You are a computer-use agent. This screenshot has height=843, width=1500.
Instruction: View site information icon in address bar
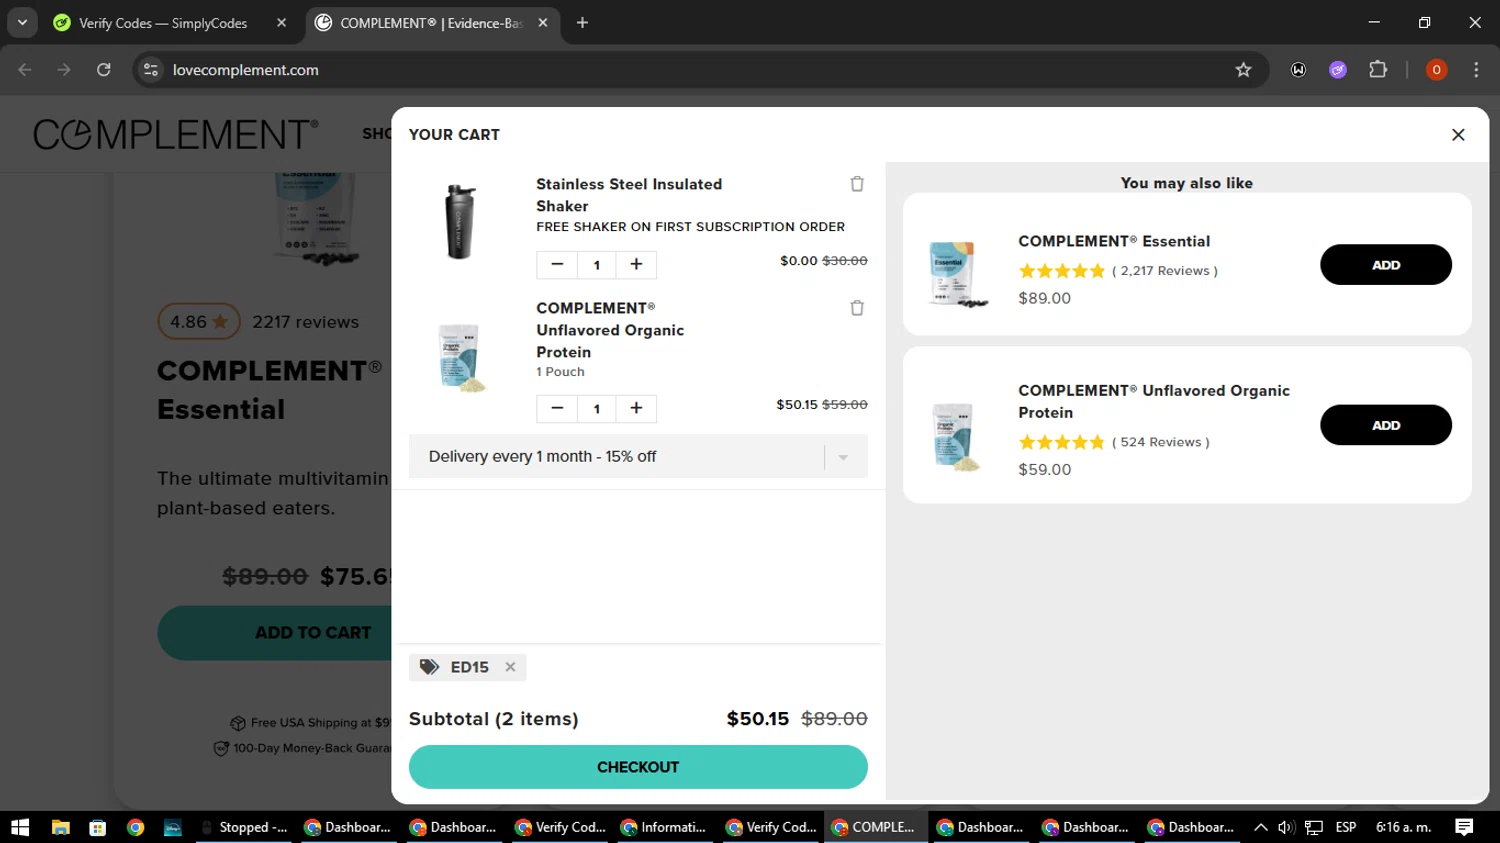point(151,70)
